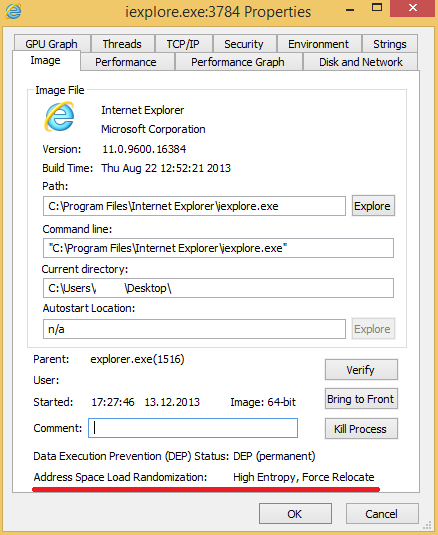The width and height of the screenshot is (438, 535).
Task: Open the TCP/IP tab
Action: click(183, 44)
